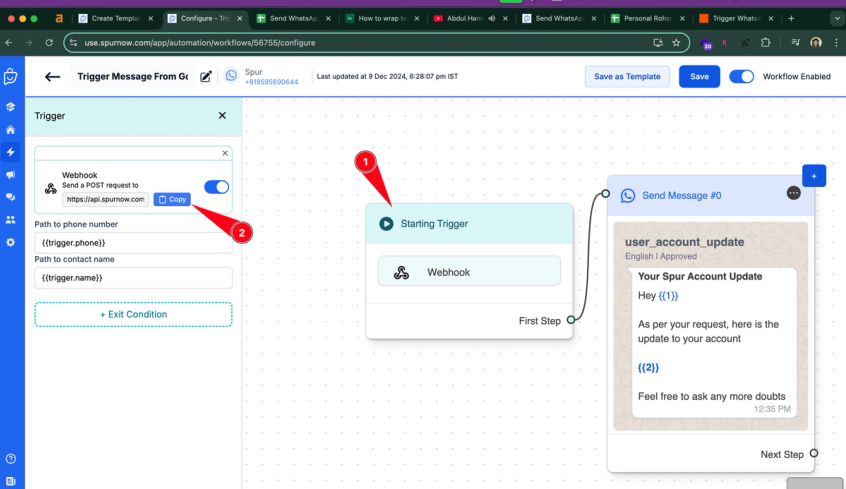Click the bottom sidebar panel icon
Screen dimensions: 846x489
click(x=10, y=481)
